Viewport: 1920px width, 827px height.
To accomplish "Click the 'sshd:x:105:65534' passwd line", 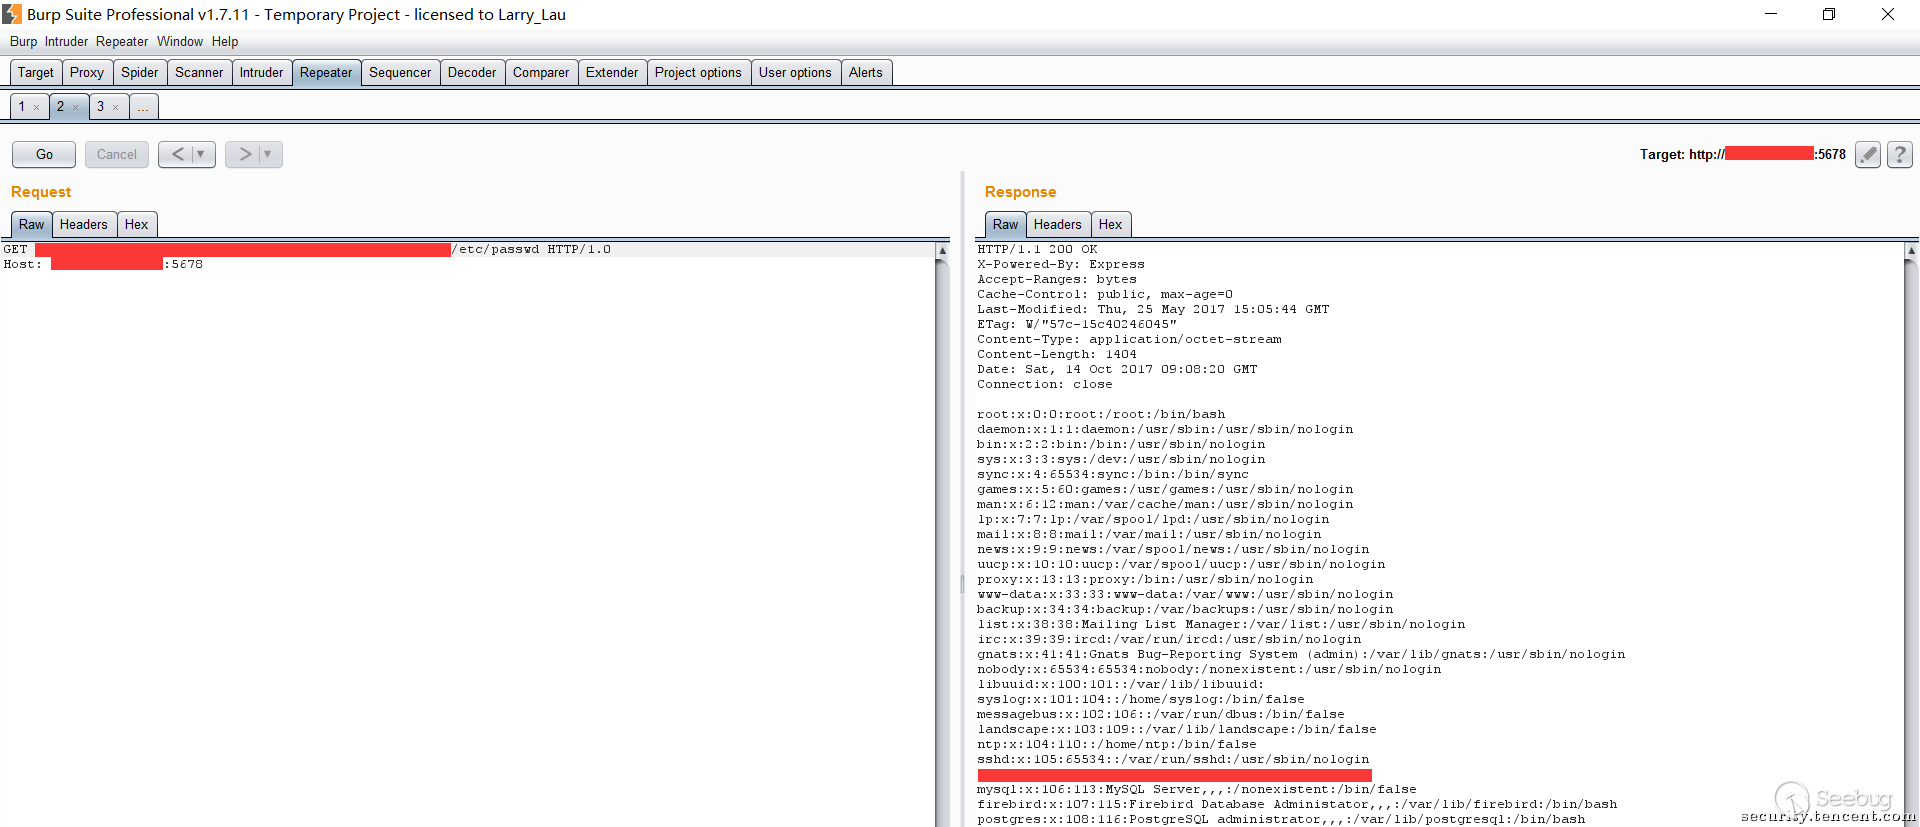I will 1173,759.
